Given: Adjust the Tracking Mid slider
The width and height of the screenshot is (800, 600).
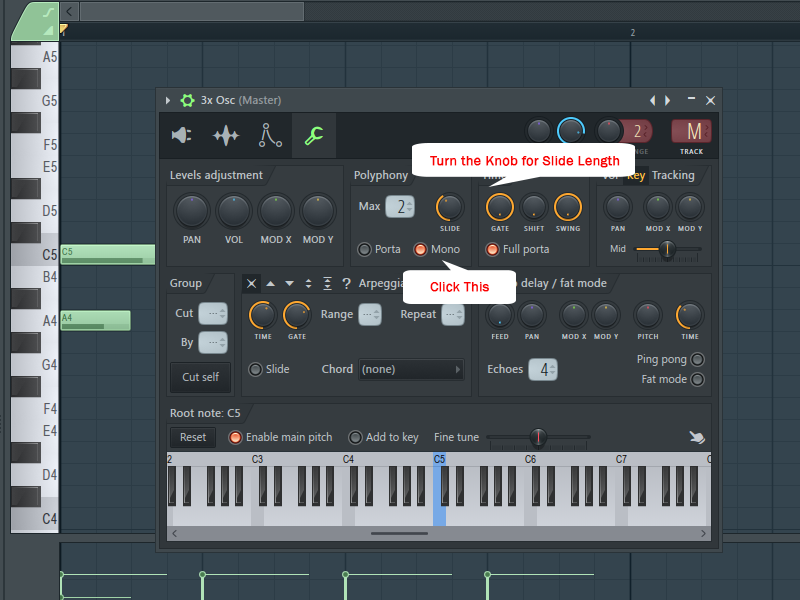Looking at the screenshot, I should [x=667, y=249].
